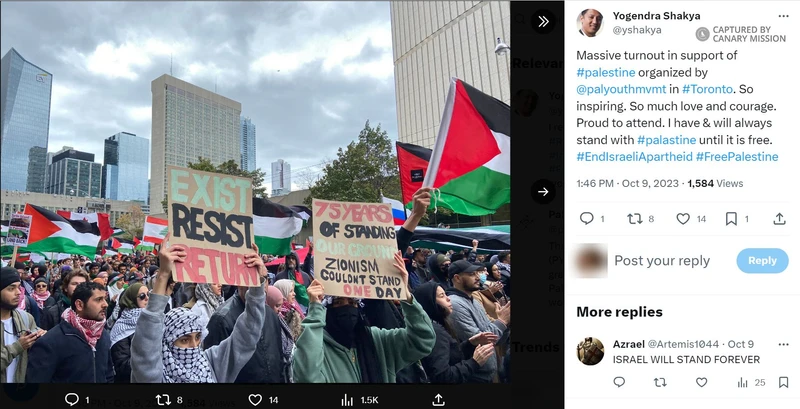Like Azrael's reply with heart icon
The width and height of the screenshot is (800, 409).
click(x=702, y=382)
